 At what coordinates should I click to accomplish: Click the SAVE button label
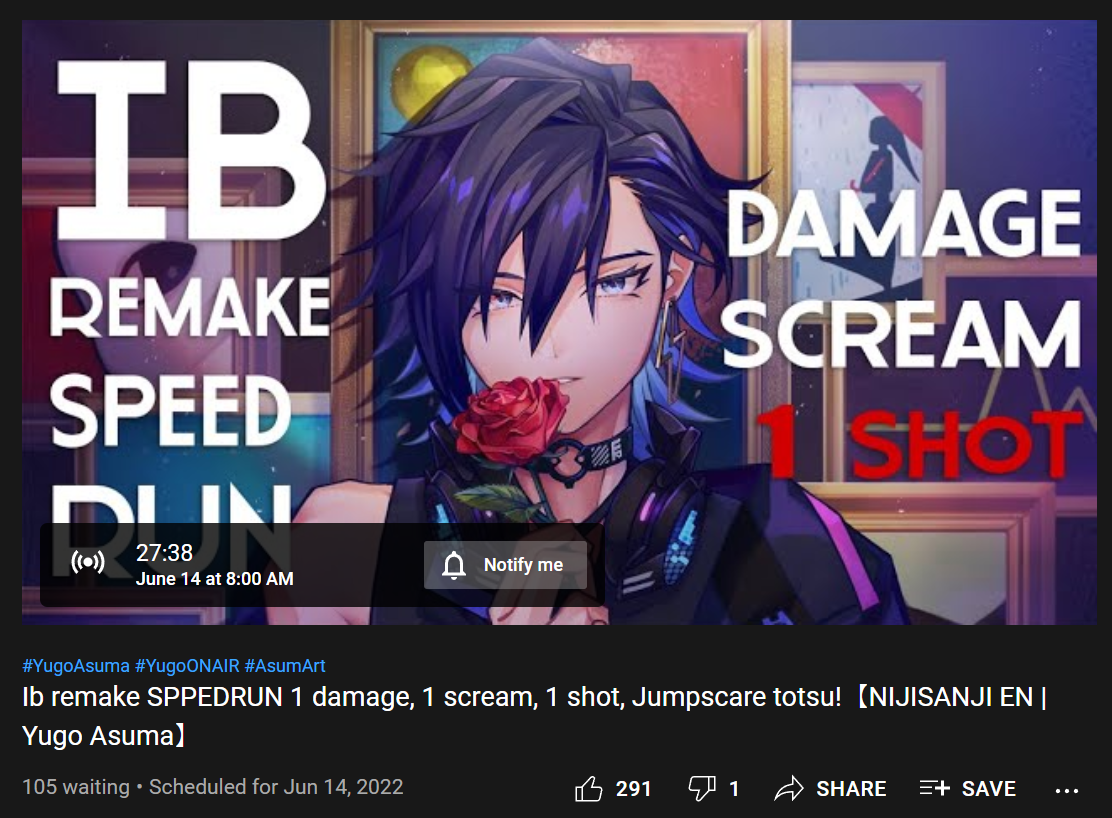[989, 788]
